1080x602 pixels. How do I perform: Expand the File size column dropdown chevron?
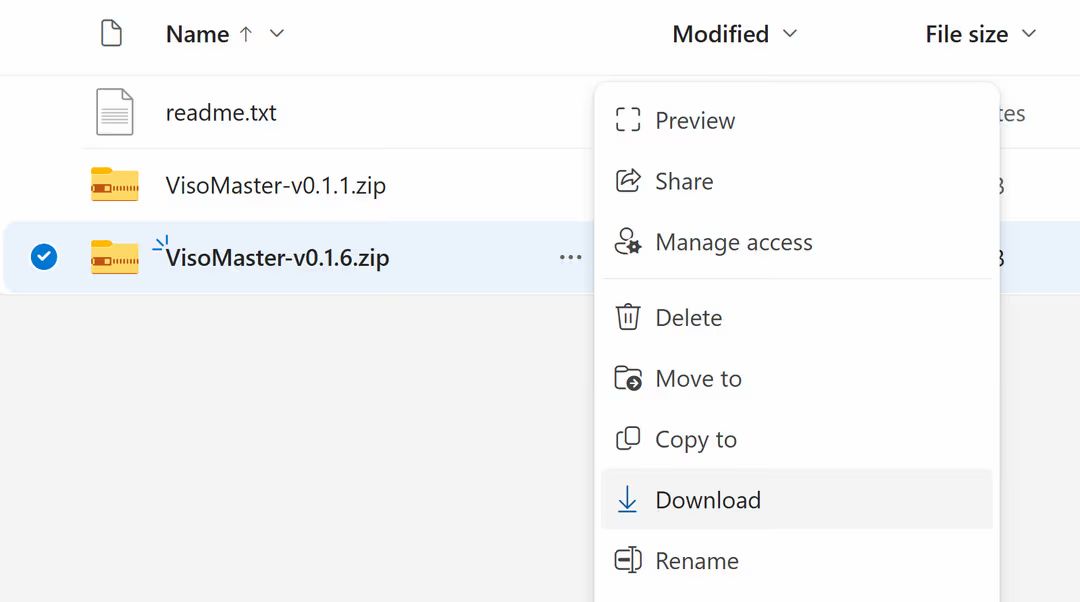[x=1028, y=33]
